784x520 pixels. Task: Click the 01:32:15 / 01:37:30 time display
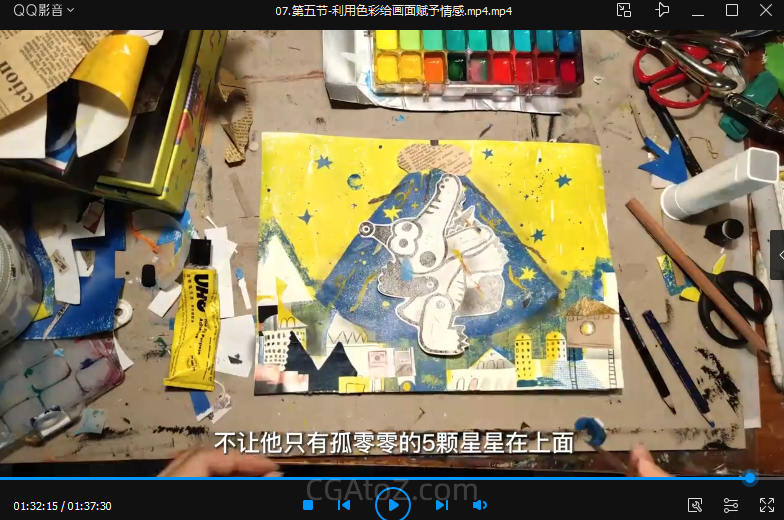pyautogui.click(x=62, y=506)
